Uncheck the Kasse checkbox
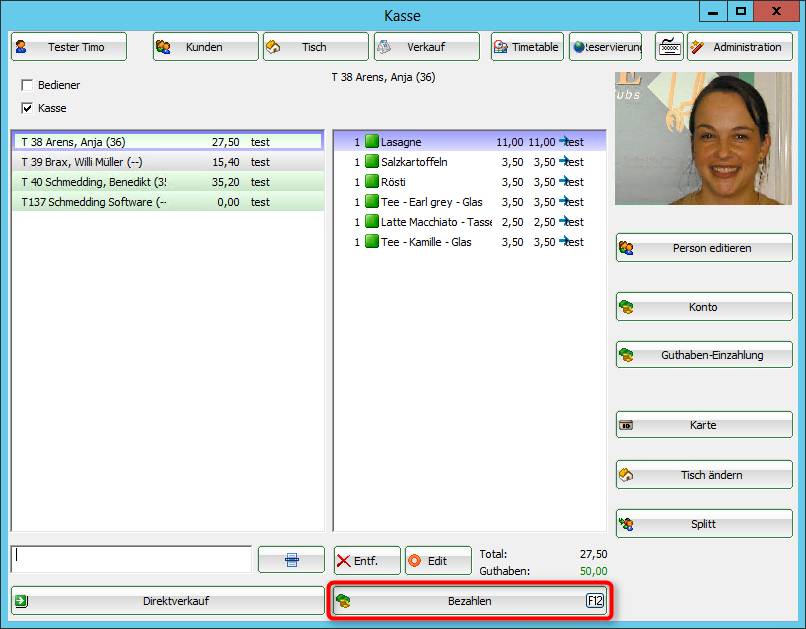This screenshot has width=806, height=629. pos(27,108)
